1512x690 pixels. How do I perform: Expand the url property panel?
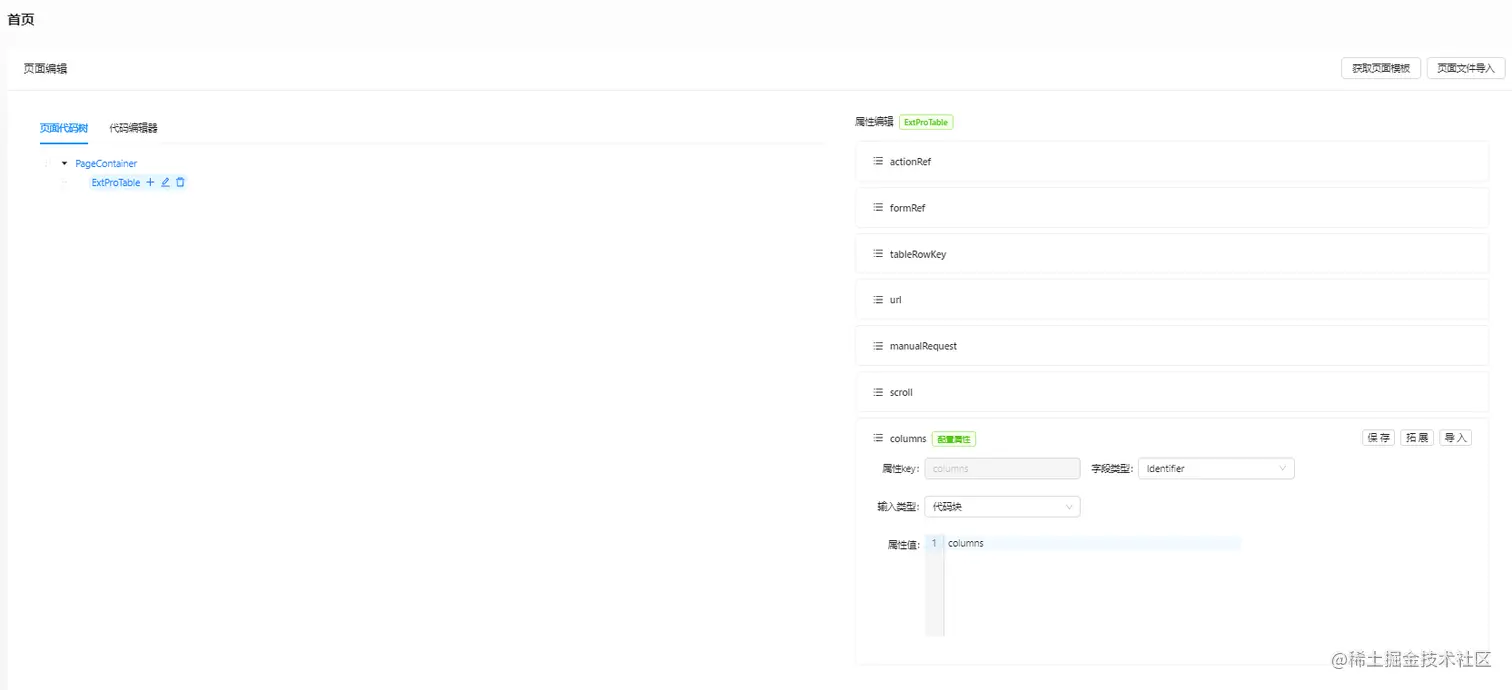(1172, 300)
